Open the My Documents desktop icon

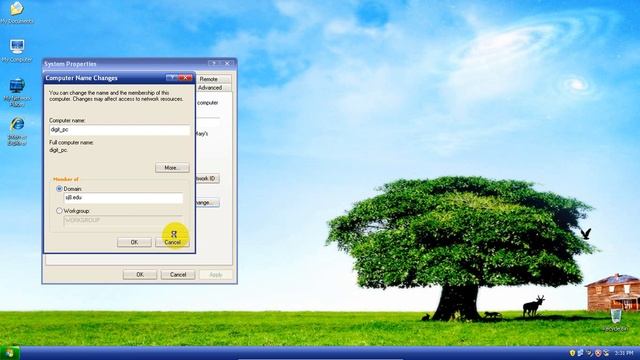coord(16,12)
